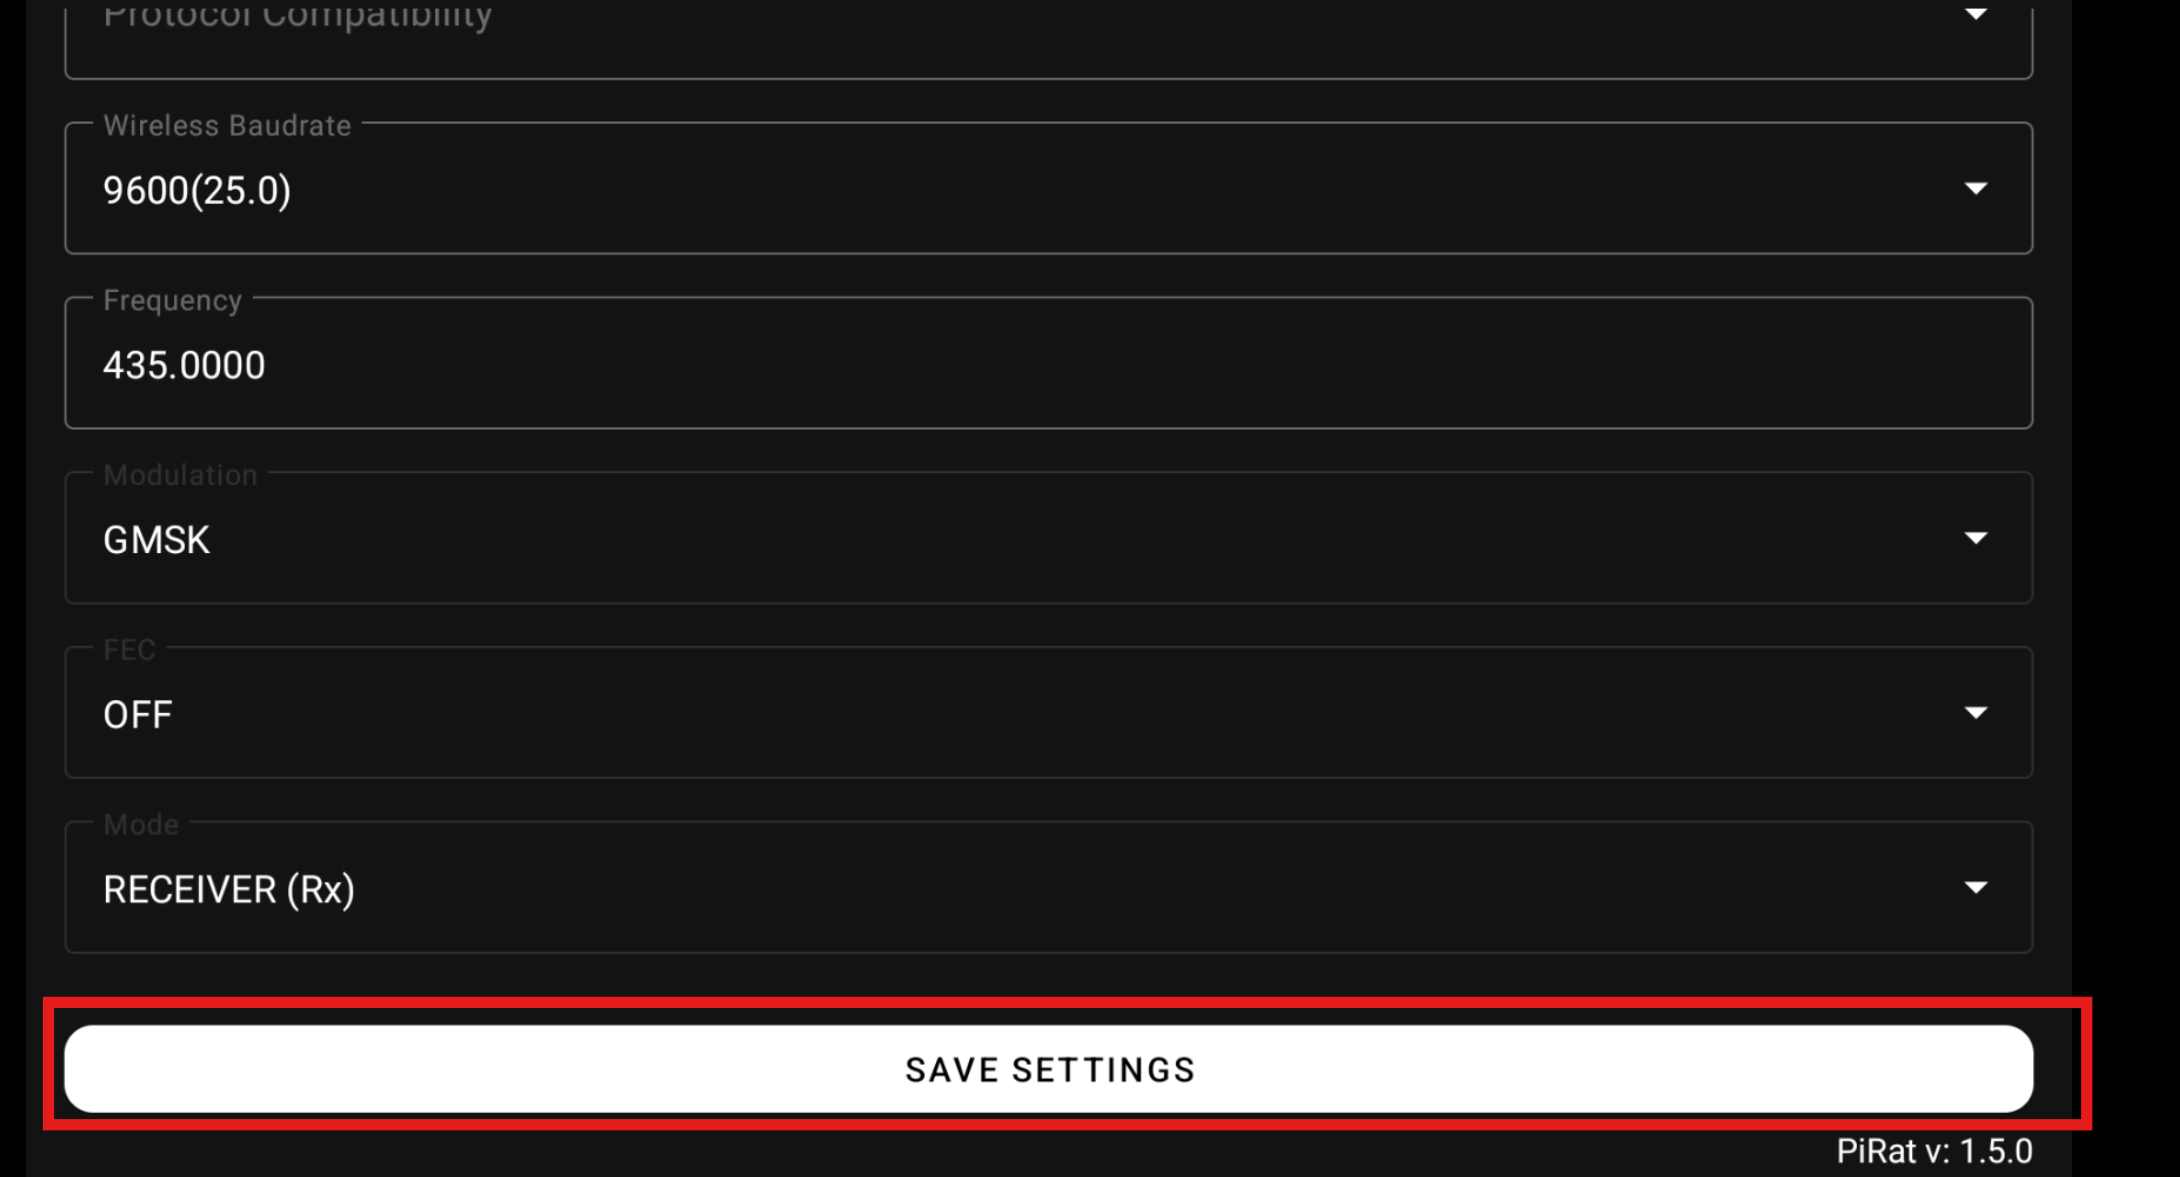Click the 435.0000 frequency value
2180x1177 pixels.
tap(184, 365)
